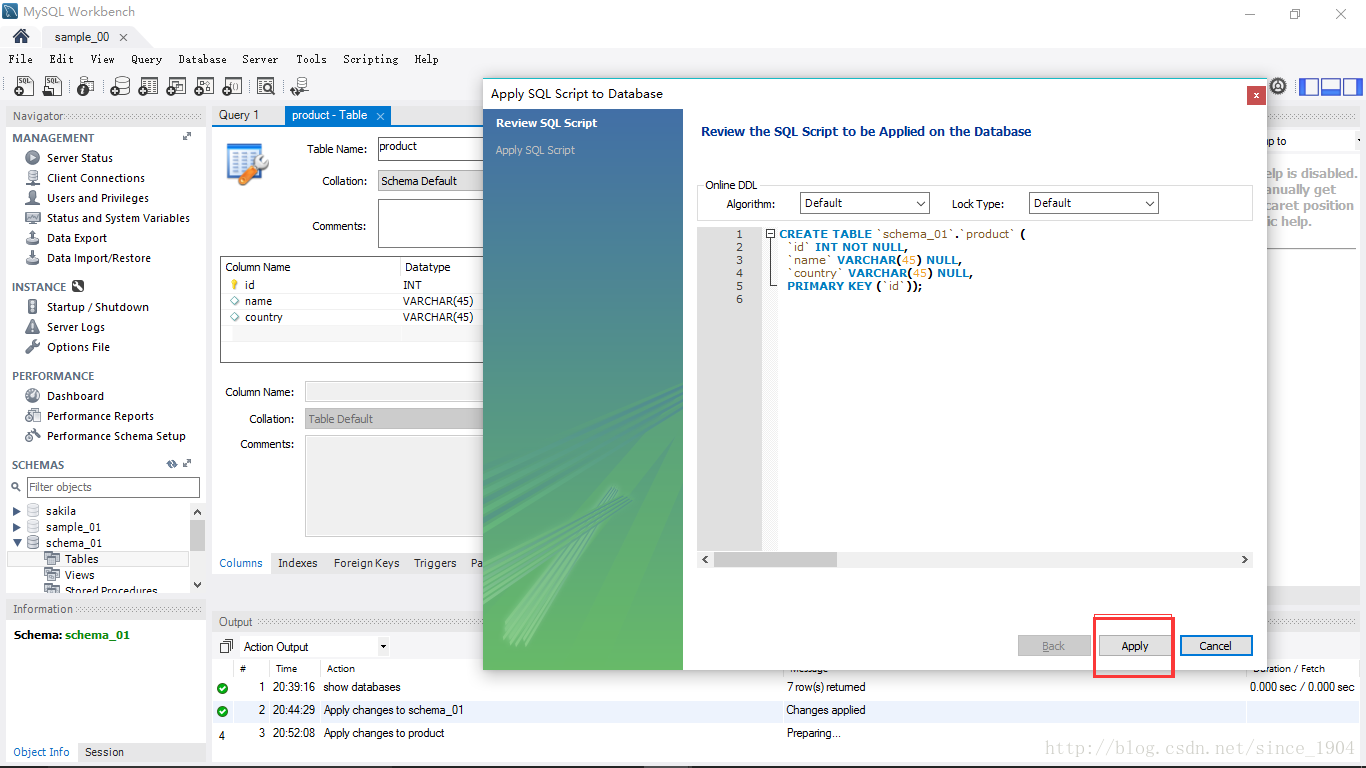Expand the sakila schema node
This screenshot has width=1366, height=768.
pyautogui.click(x=16, y=511)
